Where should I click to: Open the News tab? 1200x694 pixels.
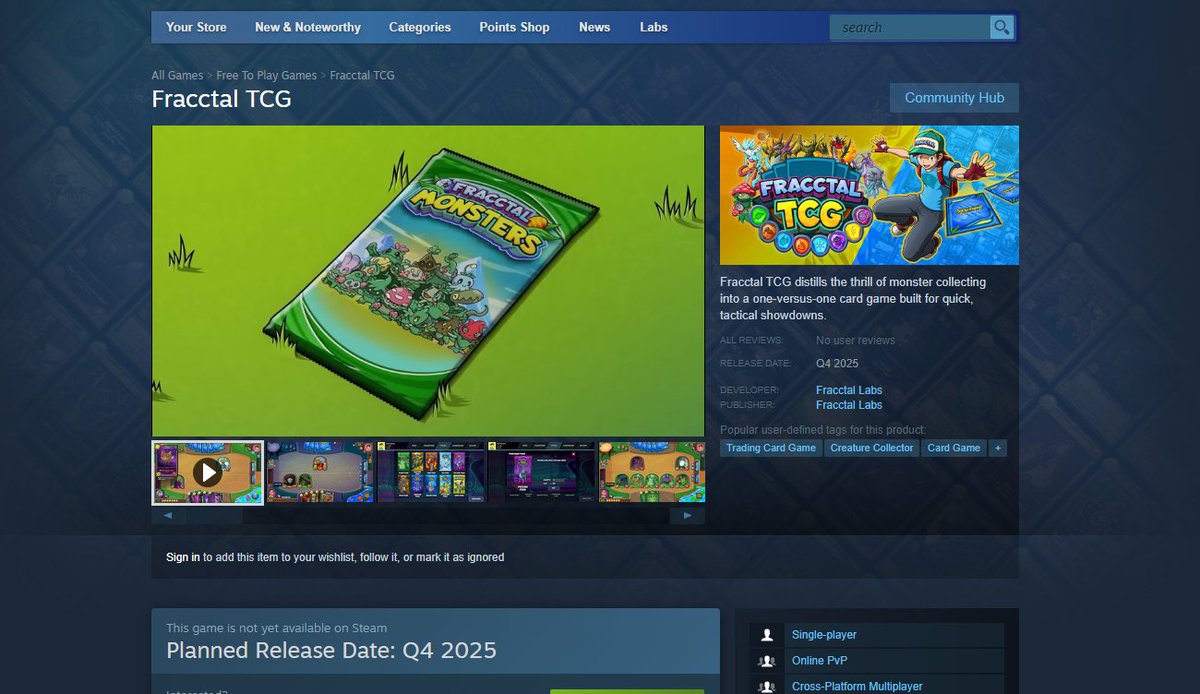tap(594, 27)
